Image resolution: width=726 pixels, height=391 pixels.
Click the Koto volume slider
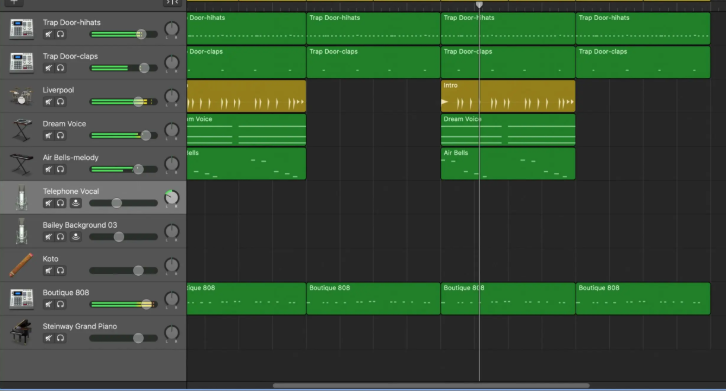124,271
